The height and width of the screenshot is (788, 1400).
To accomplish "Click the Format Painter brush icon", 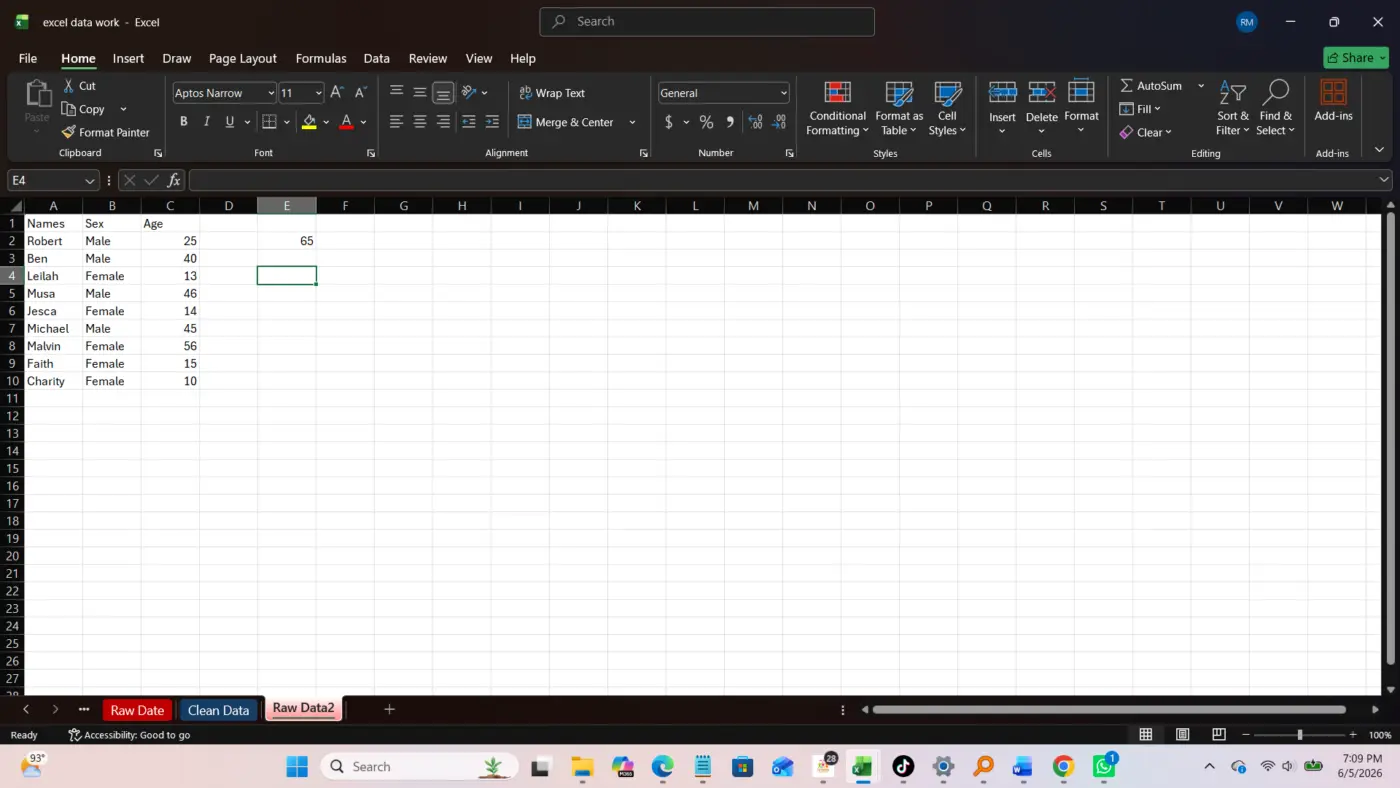I will coord(68,132).
